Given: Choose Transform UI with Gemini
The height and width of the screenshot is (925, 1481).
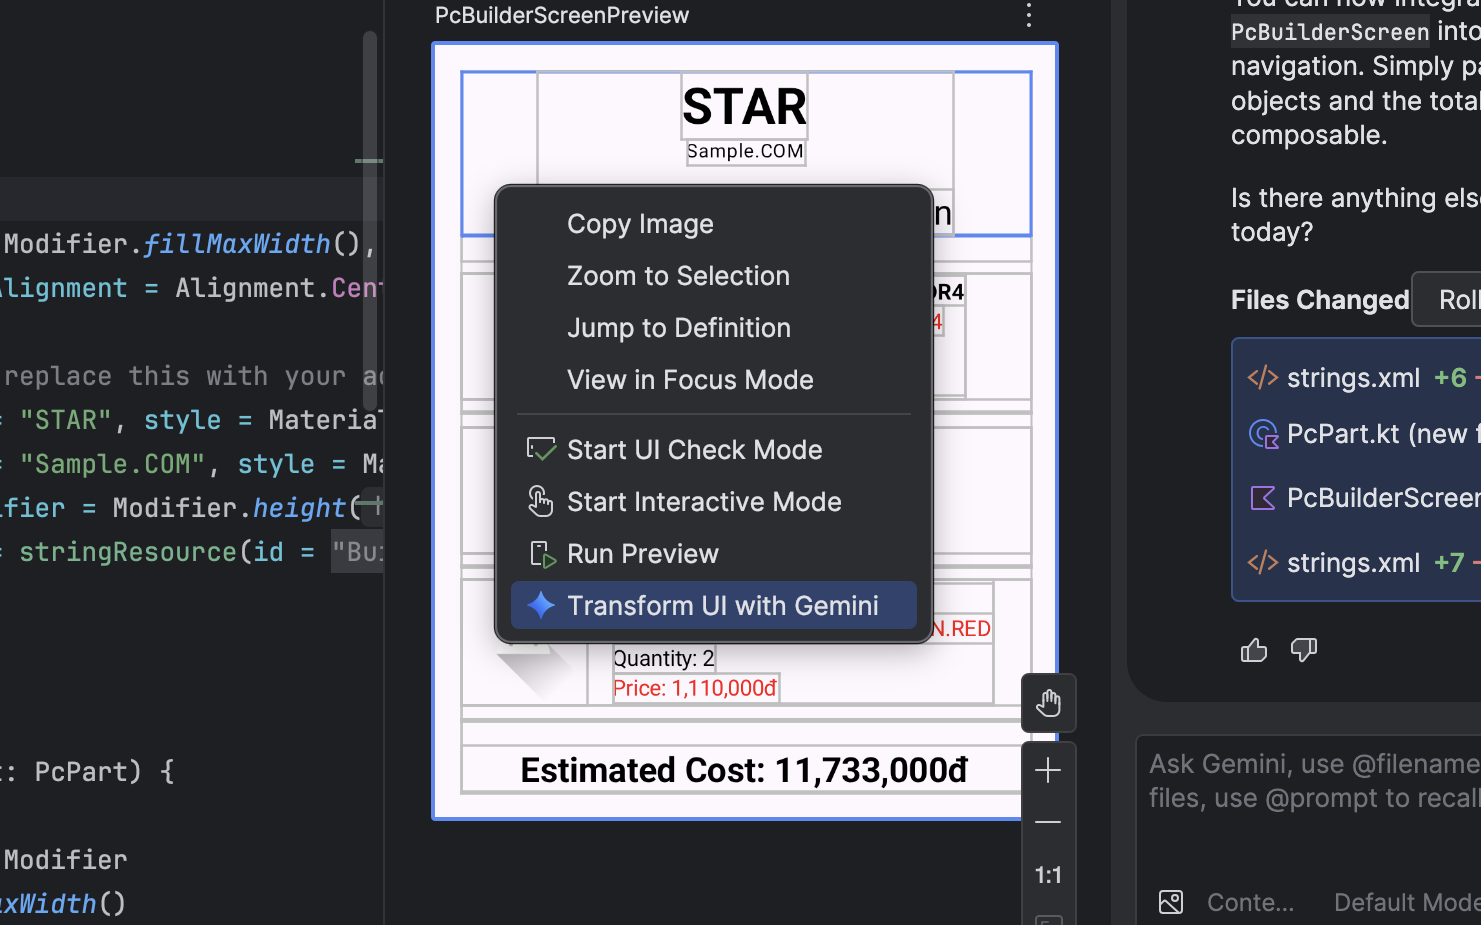Looking at the screenshot, I should tap(722, 606).
